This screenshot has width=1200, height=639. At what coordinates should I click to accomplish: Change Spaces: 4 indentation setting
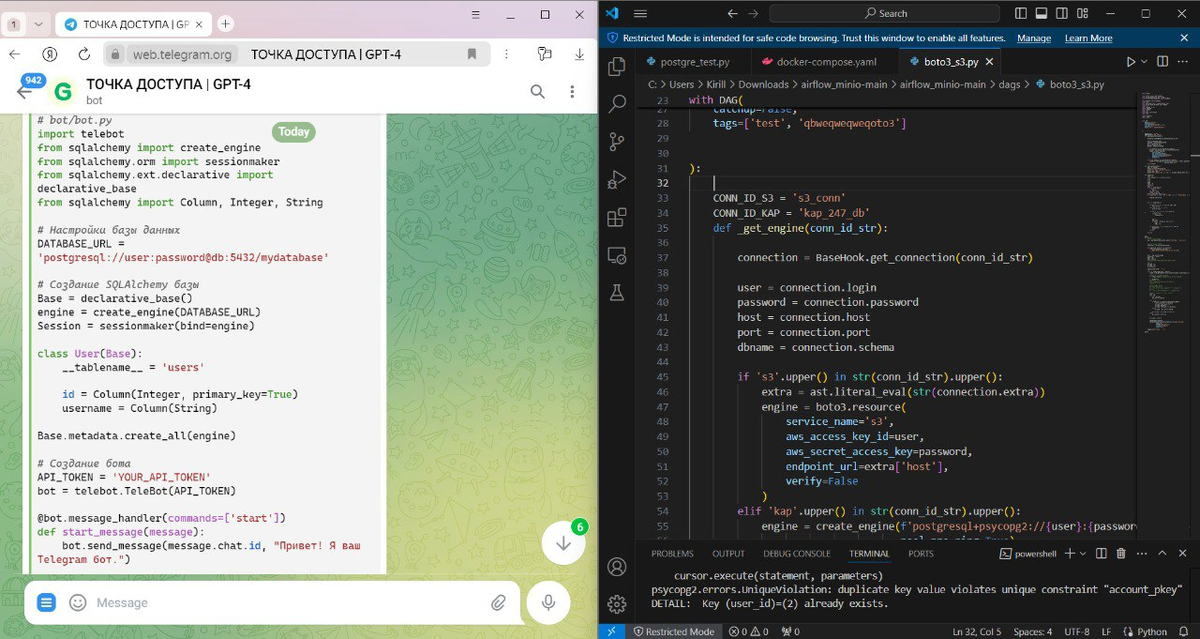(x=1032, y=631)
